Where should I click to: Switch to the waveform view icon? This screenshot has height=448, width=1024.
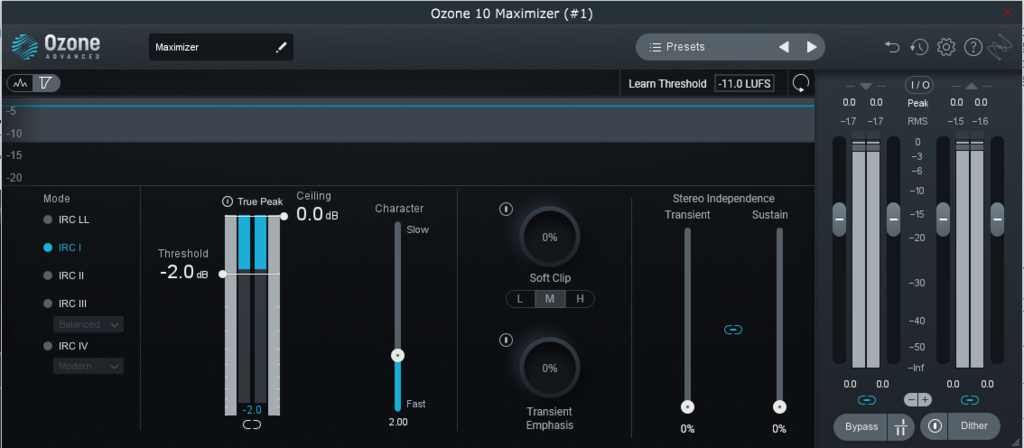[21, 84]
